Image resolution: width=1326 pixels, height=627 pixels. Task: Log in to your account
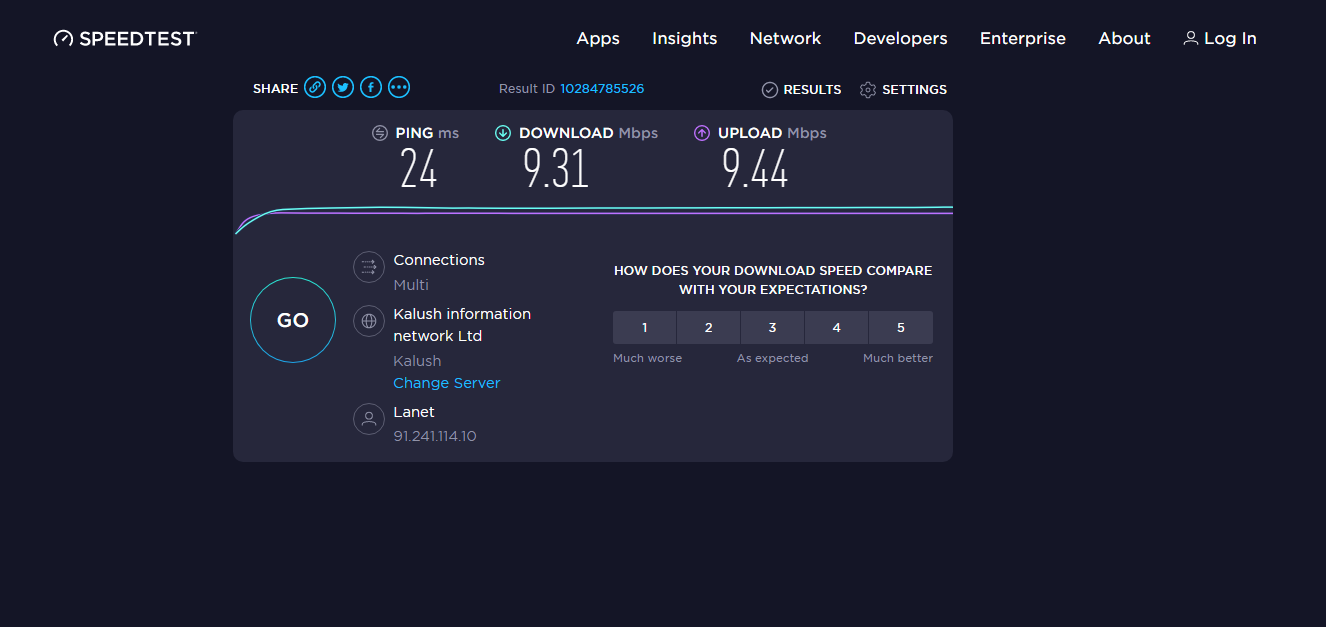1220,38
